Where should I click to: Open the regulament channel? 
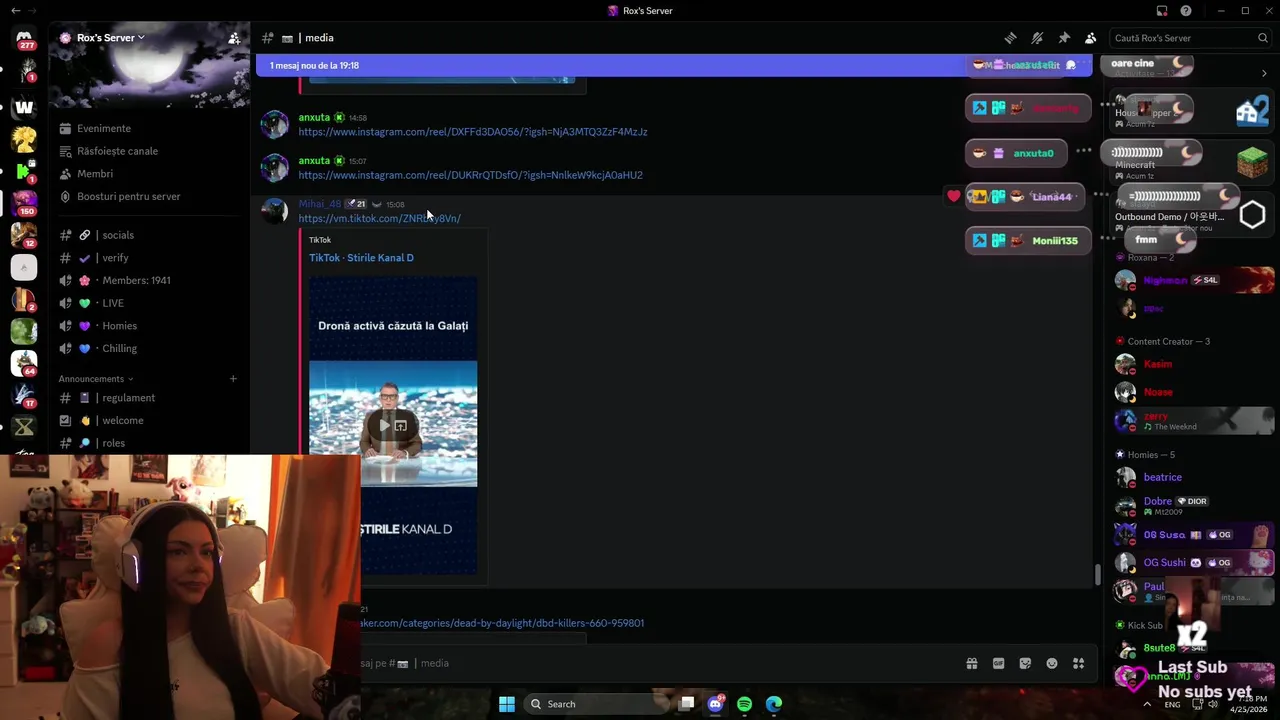128,398
